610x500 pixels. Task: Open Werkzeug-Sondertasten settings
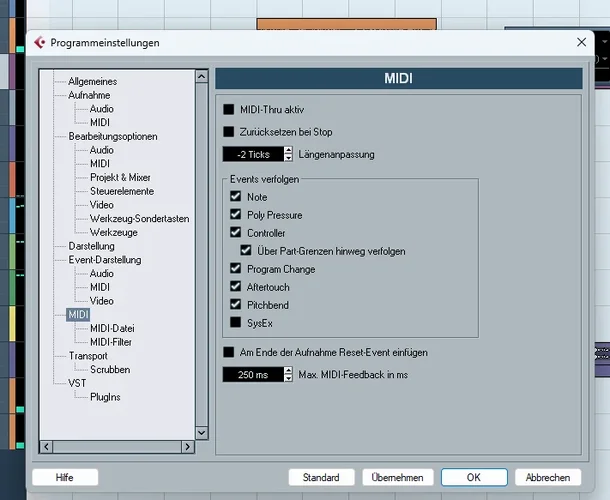pyautogui.click(x=139, y=218)
